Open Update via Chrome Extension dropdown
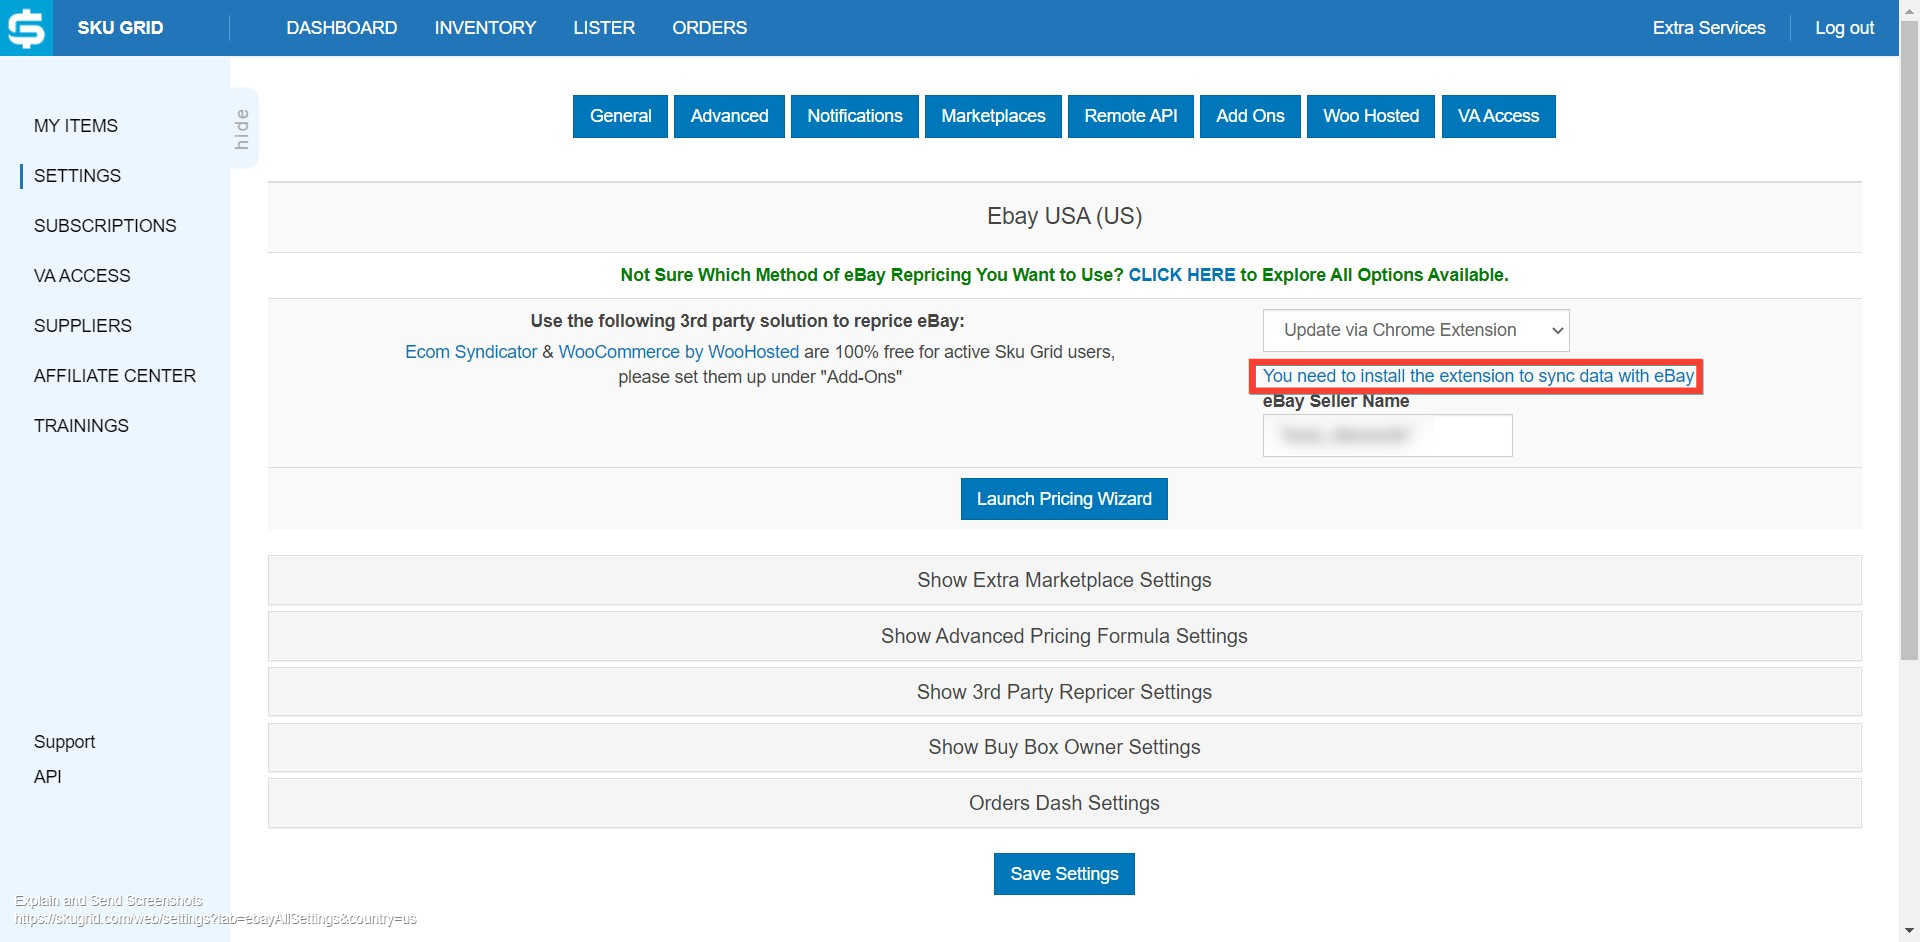This screenshot has height=942, width=1920. 1416,330
